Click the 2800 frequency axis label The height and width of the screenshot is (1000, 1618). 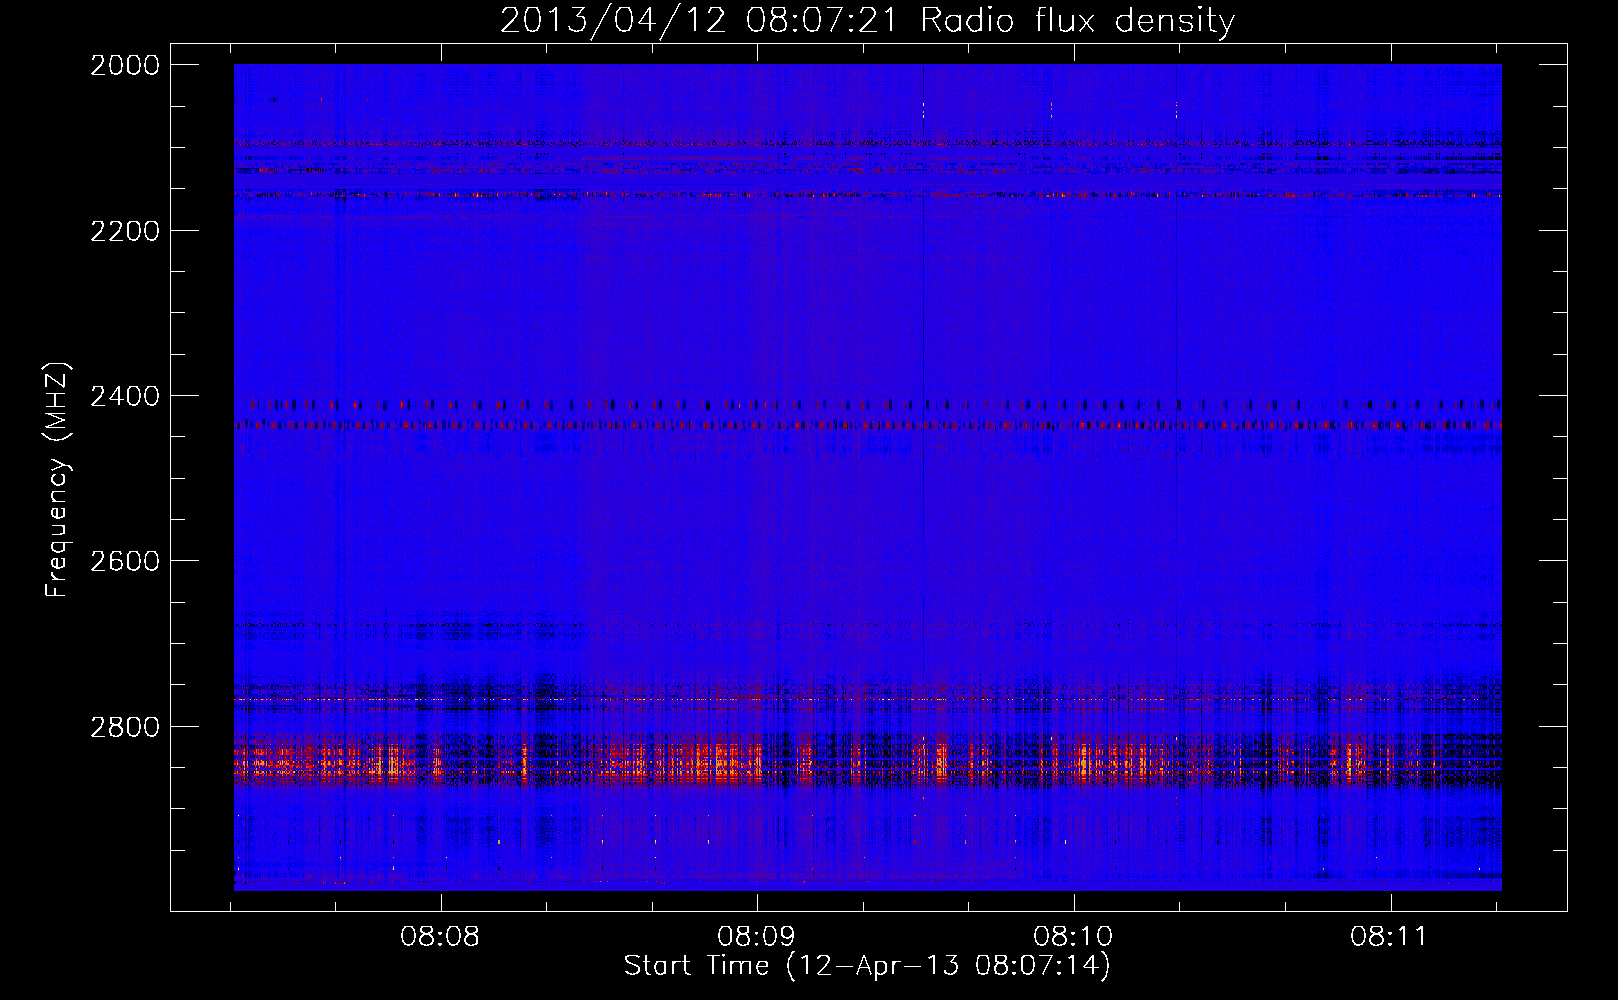(125, 727)
